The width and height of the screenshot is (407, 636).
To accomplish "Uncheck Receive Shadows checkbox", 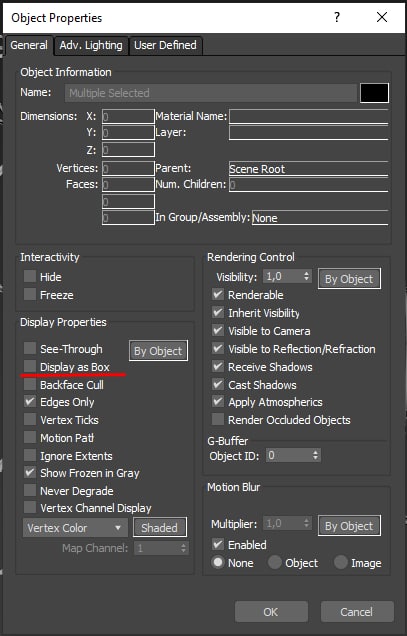I will 218,366.
